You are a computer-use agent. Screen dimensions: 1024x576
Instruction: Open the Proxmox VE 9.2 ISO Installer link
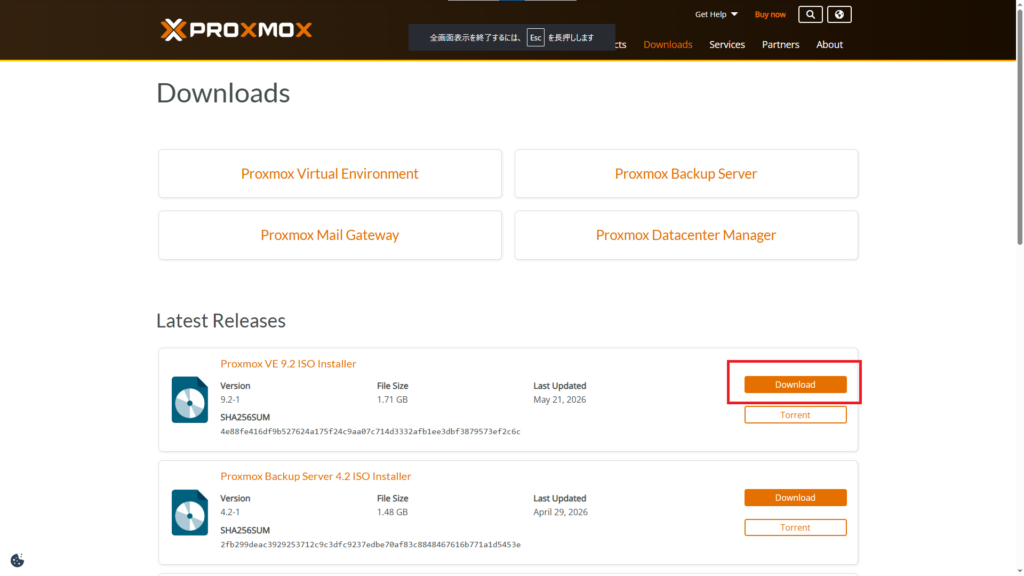[288, 364]
